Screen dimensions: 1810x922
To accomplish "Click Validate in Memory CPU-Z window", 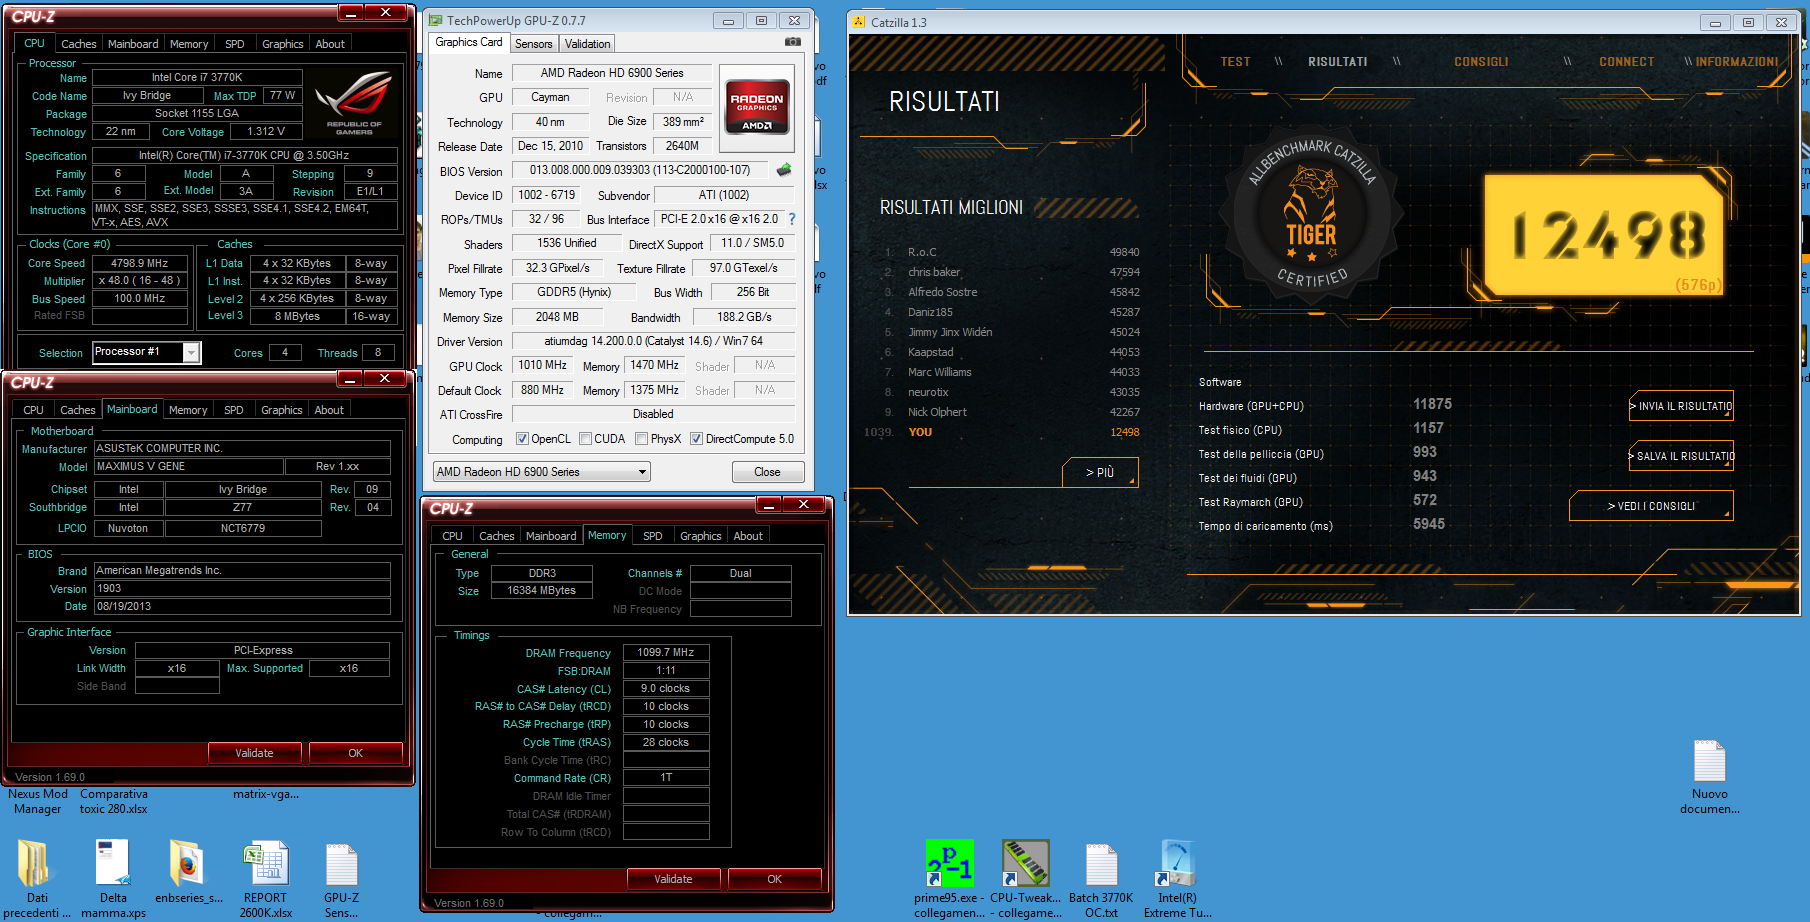I will (673, 879).
